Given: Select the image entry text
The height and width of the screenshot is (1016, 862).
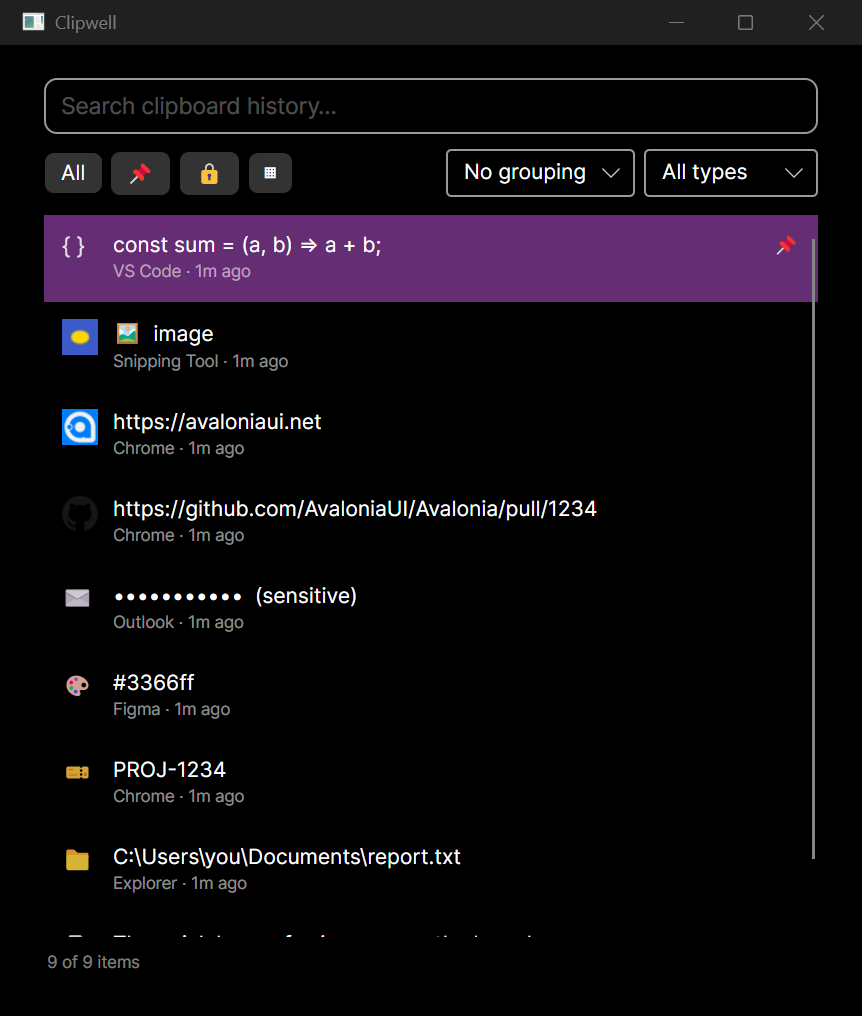Looking at the screenshot, I should 183,334.
